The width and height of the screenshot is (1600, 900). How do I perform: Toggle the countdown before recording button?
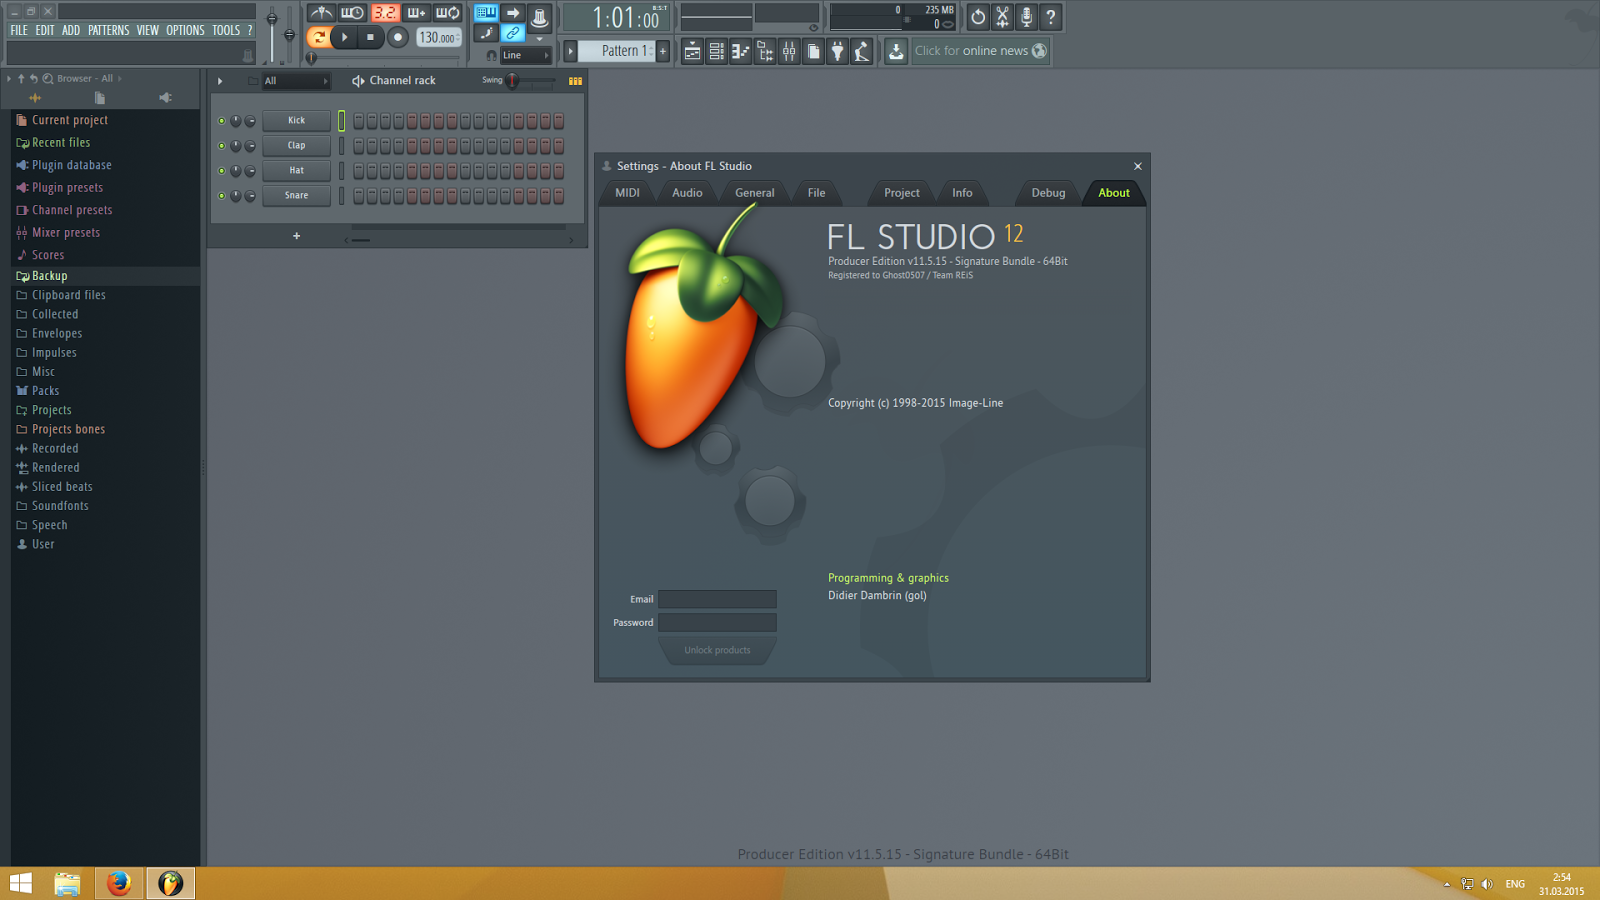(385, 13)
